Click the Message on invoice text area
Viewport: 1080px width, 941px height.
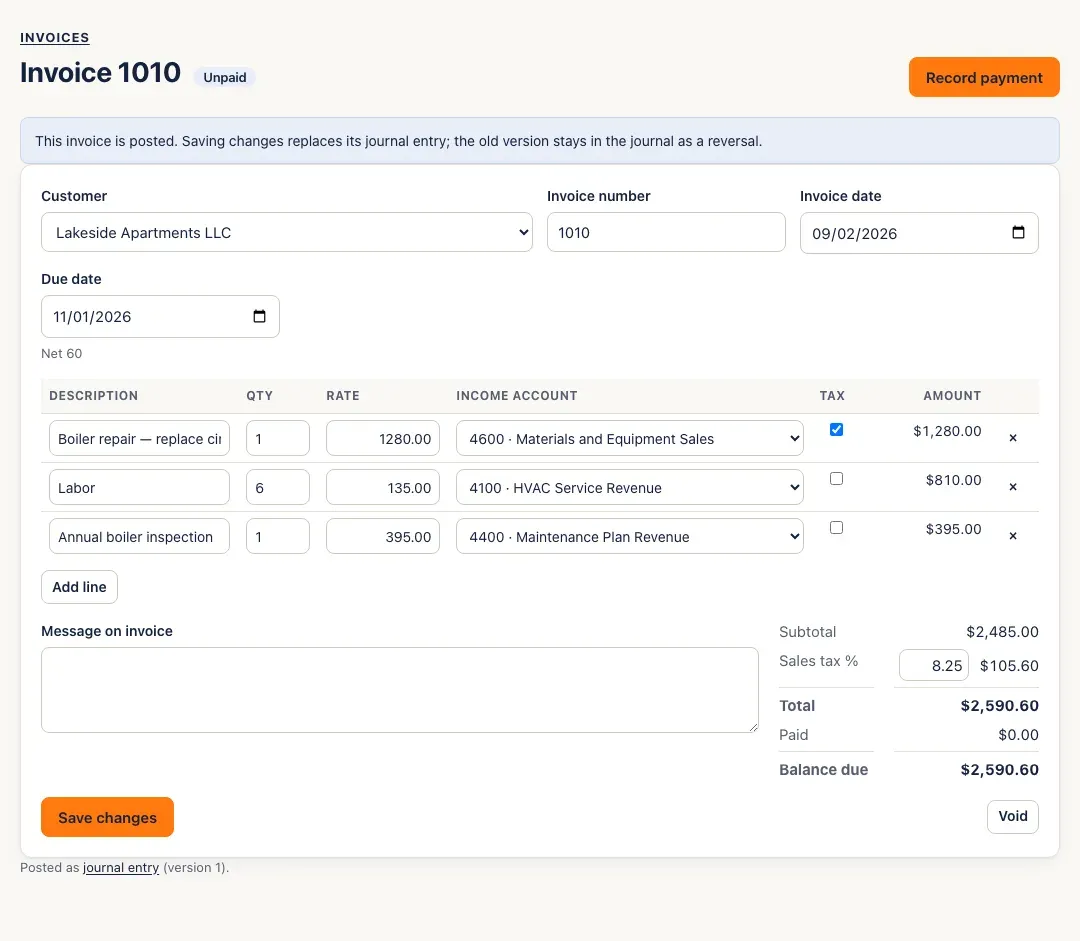pos(399,690)
